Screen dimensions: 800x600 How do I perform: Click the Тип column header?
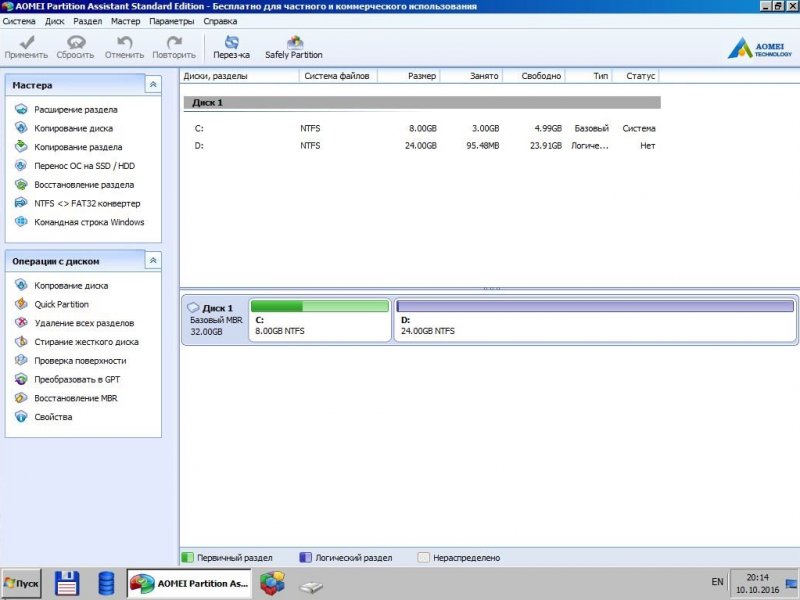click(589, 76)
